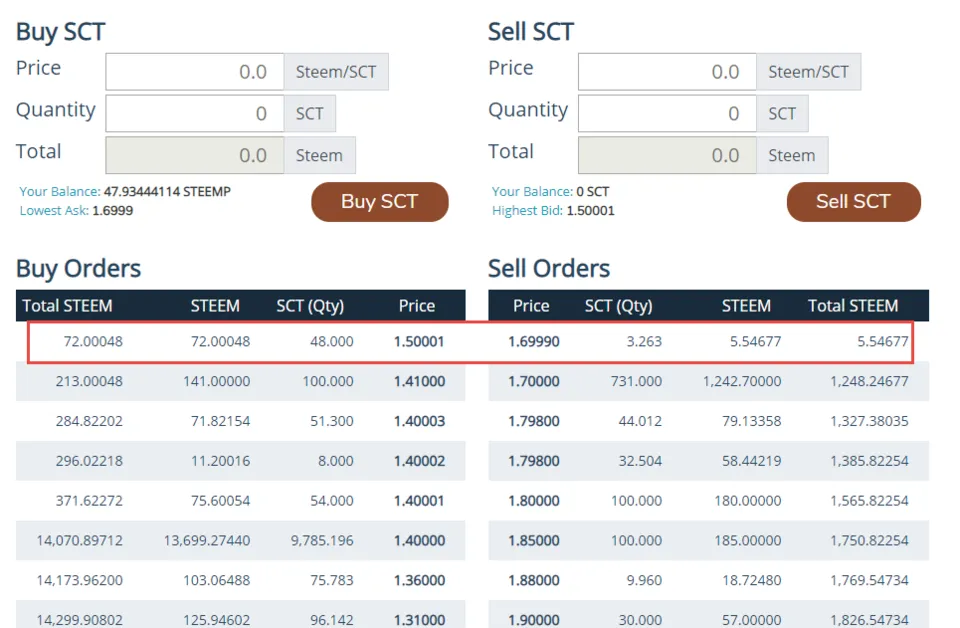
Task: Click buy order STEEM amount 141.00000
Action: 217,381
